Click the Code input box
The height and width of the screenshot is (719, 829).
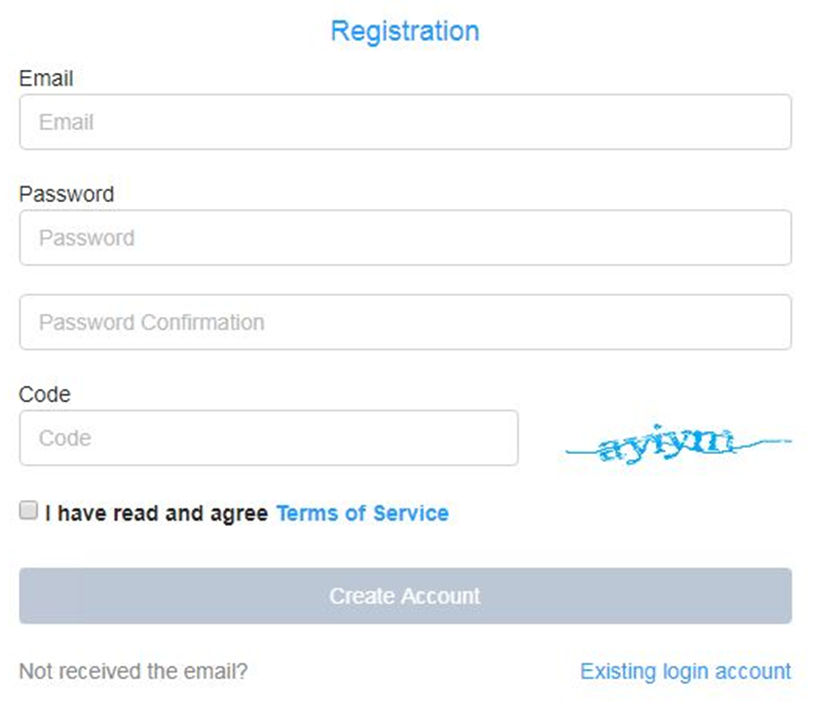tap(269, 438)
